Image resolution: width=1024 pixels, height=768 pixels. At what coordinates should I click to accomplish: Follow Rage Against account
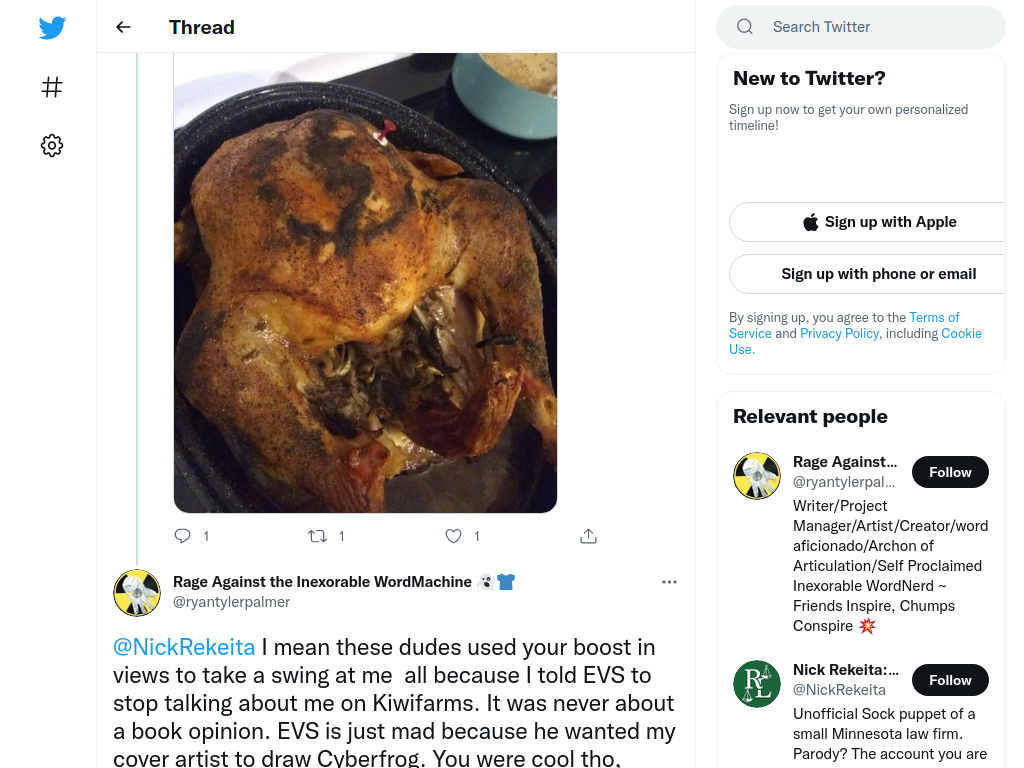click(x=950, y=472)
